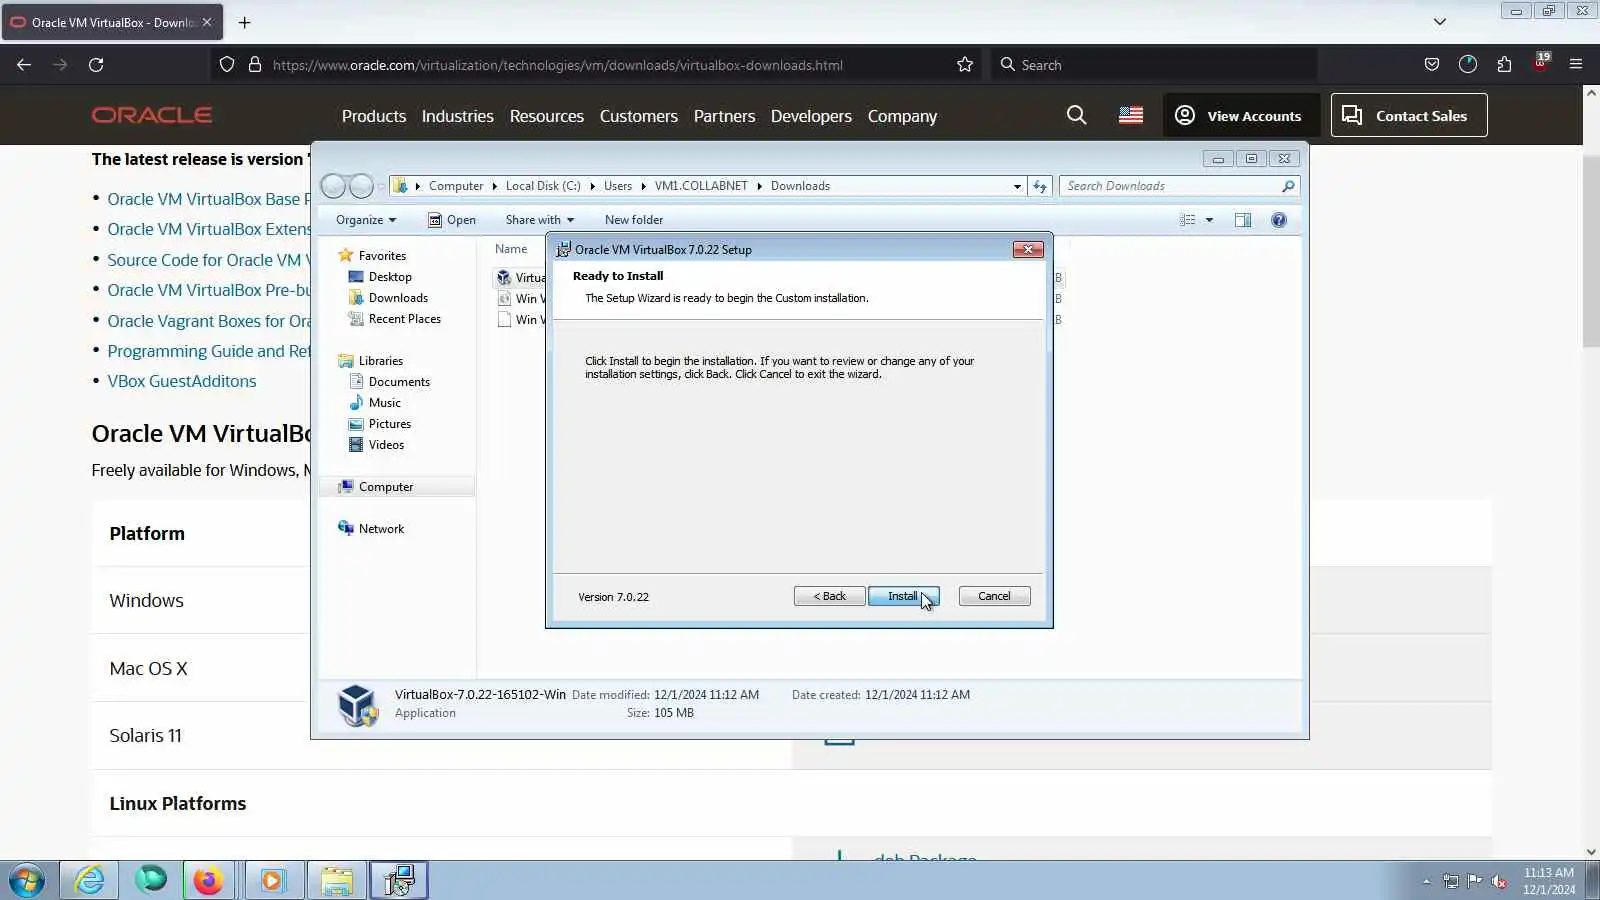Open the Products menu on Oracle site
Viewport: 1600px width, 900px height.
click(374, 116)
